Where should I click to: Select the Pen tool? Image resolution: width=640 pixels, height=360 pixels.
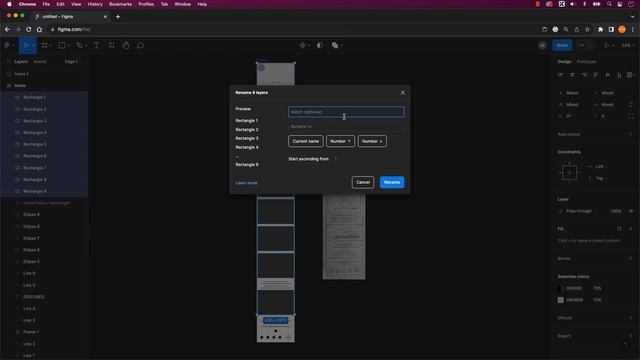point(79,45)
